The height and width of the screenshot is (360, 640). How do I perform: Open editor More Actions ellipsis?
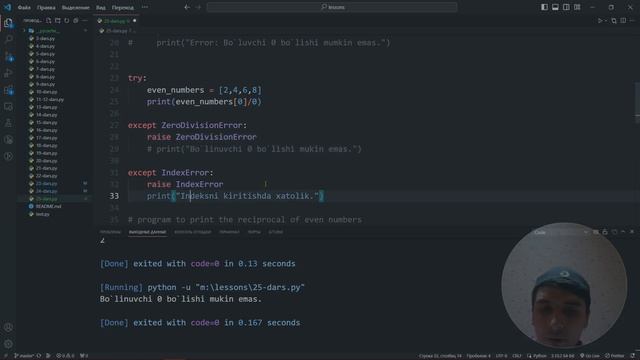(x=632, y=20)
